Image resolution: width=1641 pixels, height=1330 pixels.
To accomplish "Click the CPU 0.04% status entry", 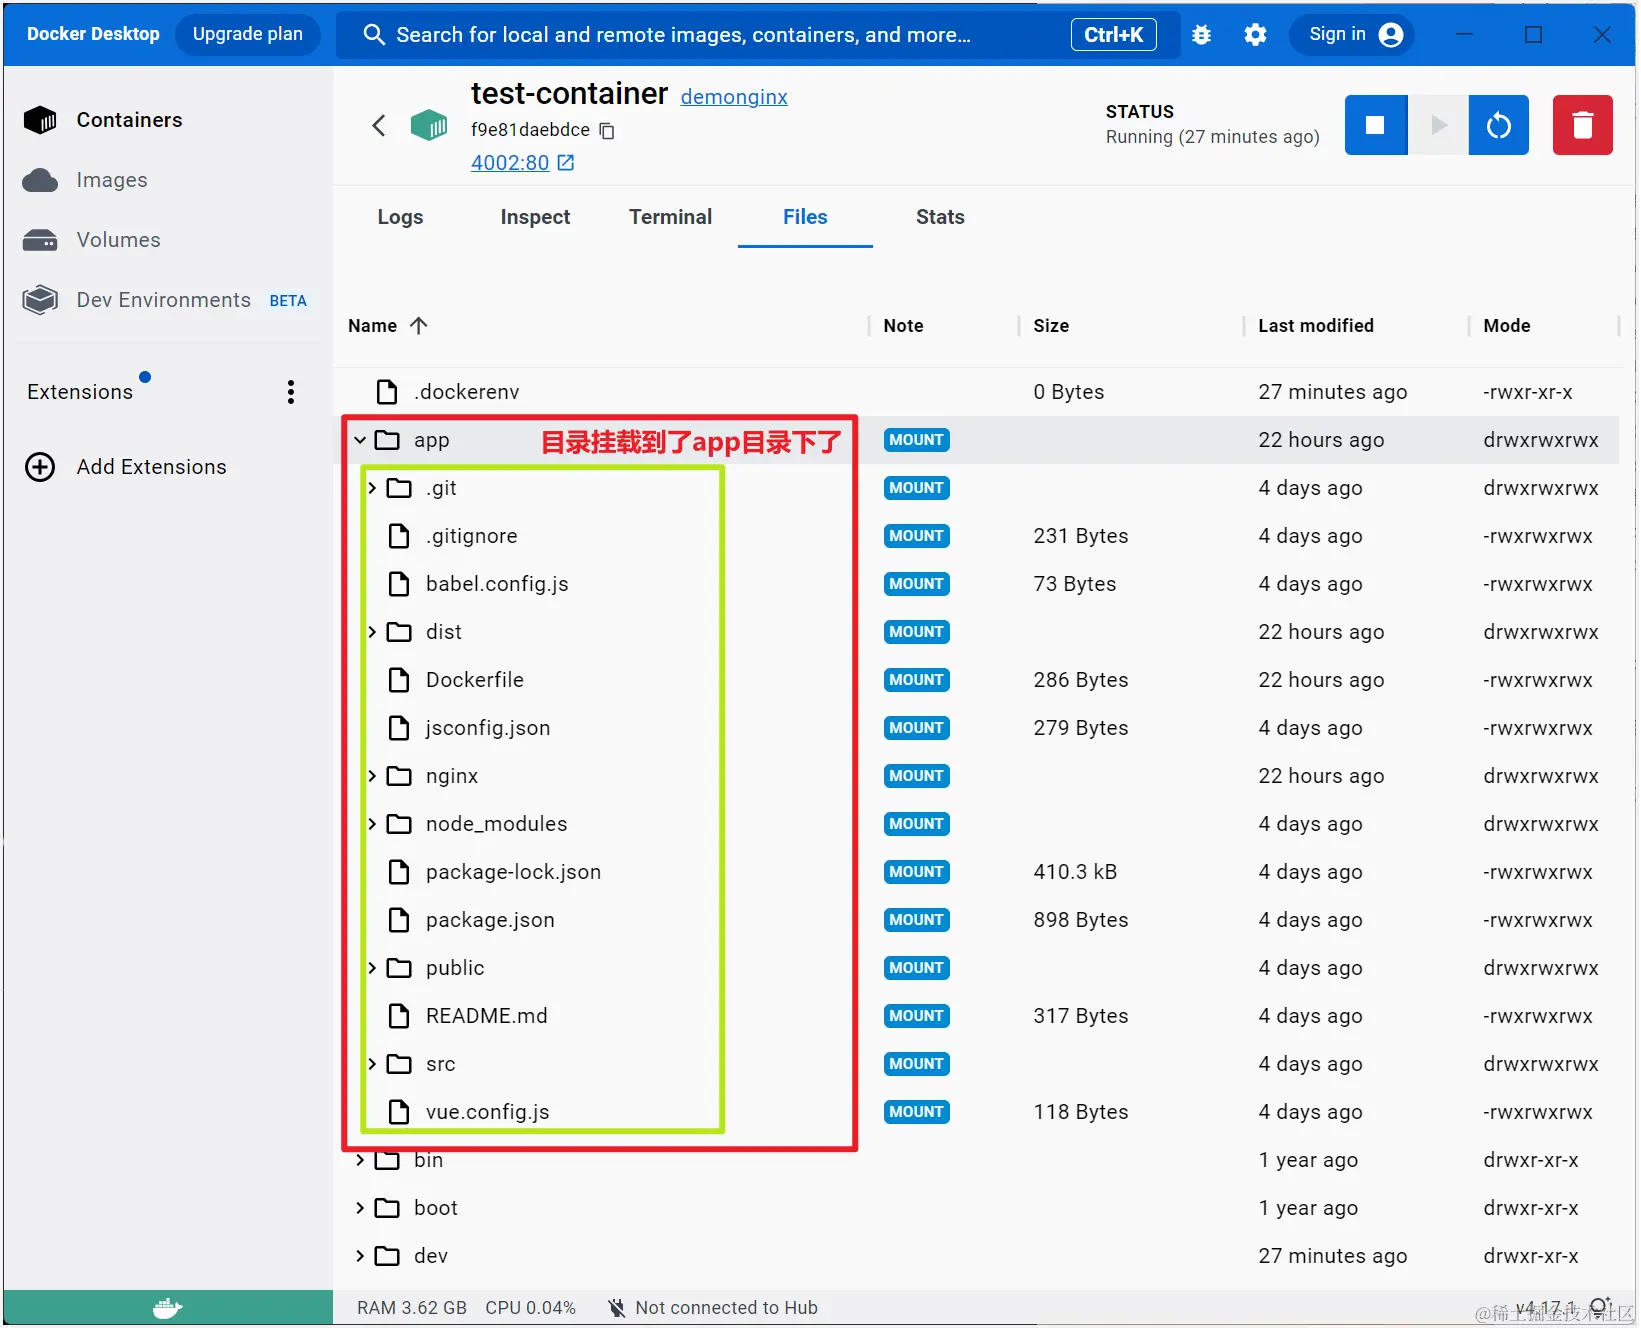I will (530, 1308).
